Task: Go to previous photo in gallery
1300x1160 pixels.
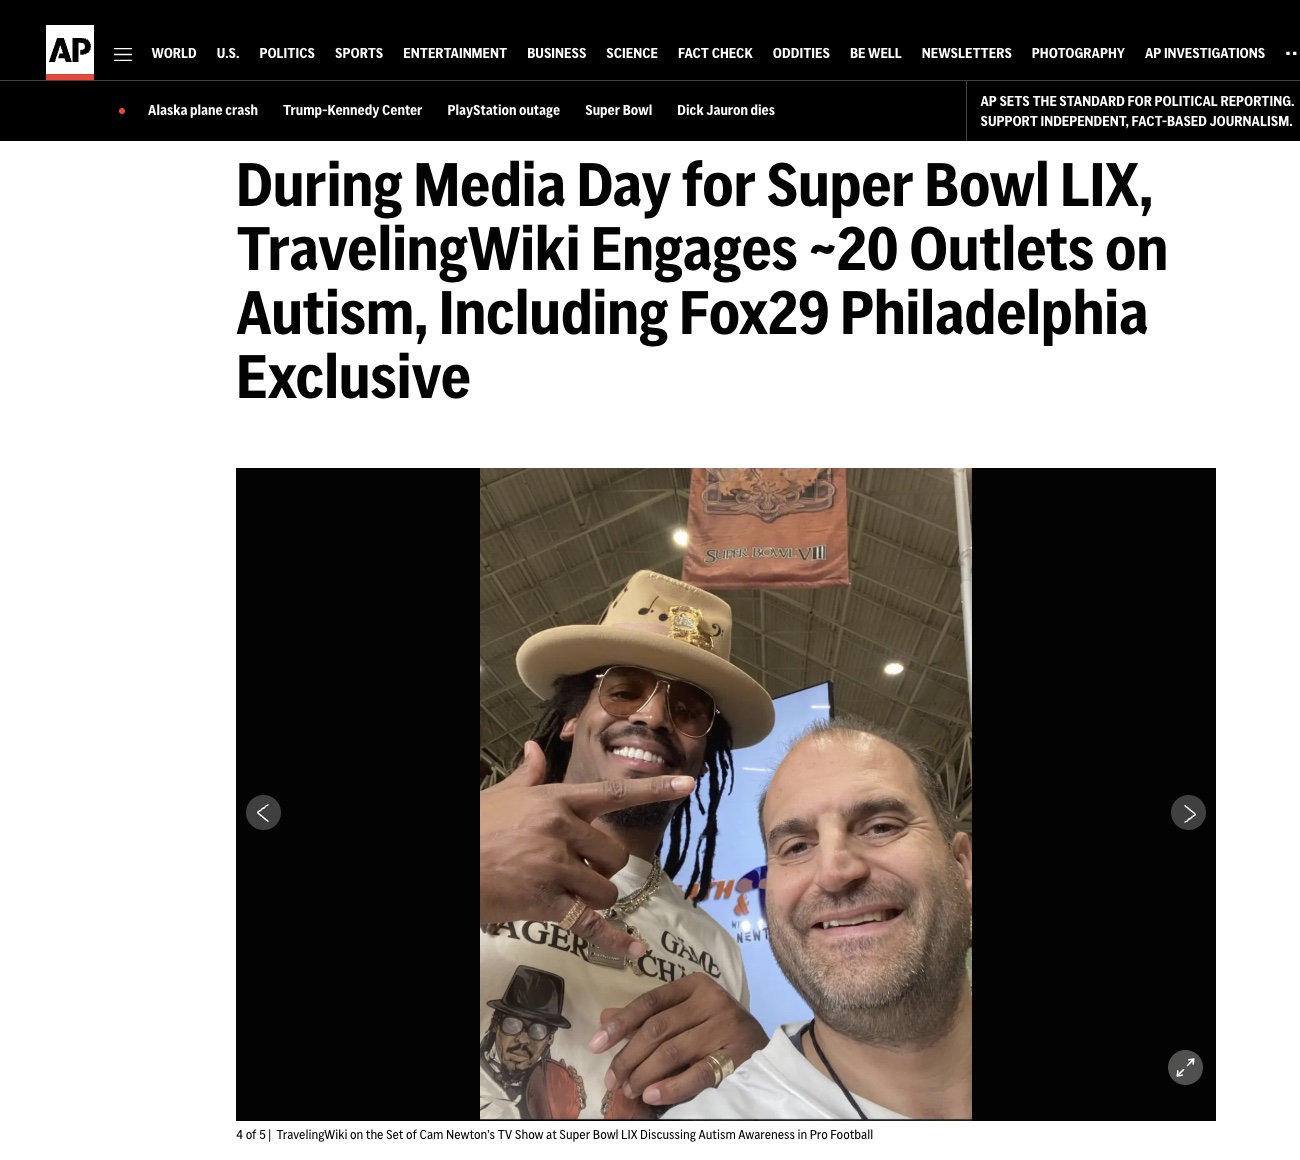Action: tap(263, 813)
